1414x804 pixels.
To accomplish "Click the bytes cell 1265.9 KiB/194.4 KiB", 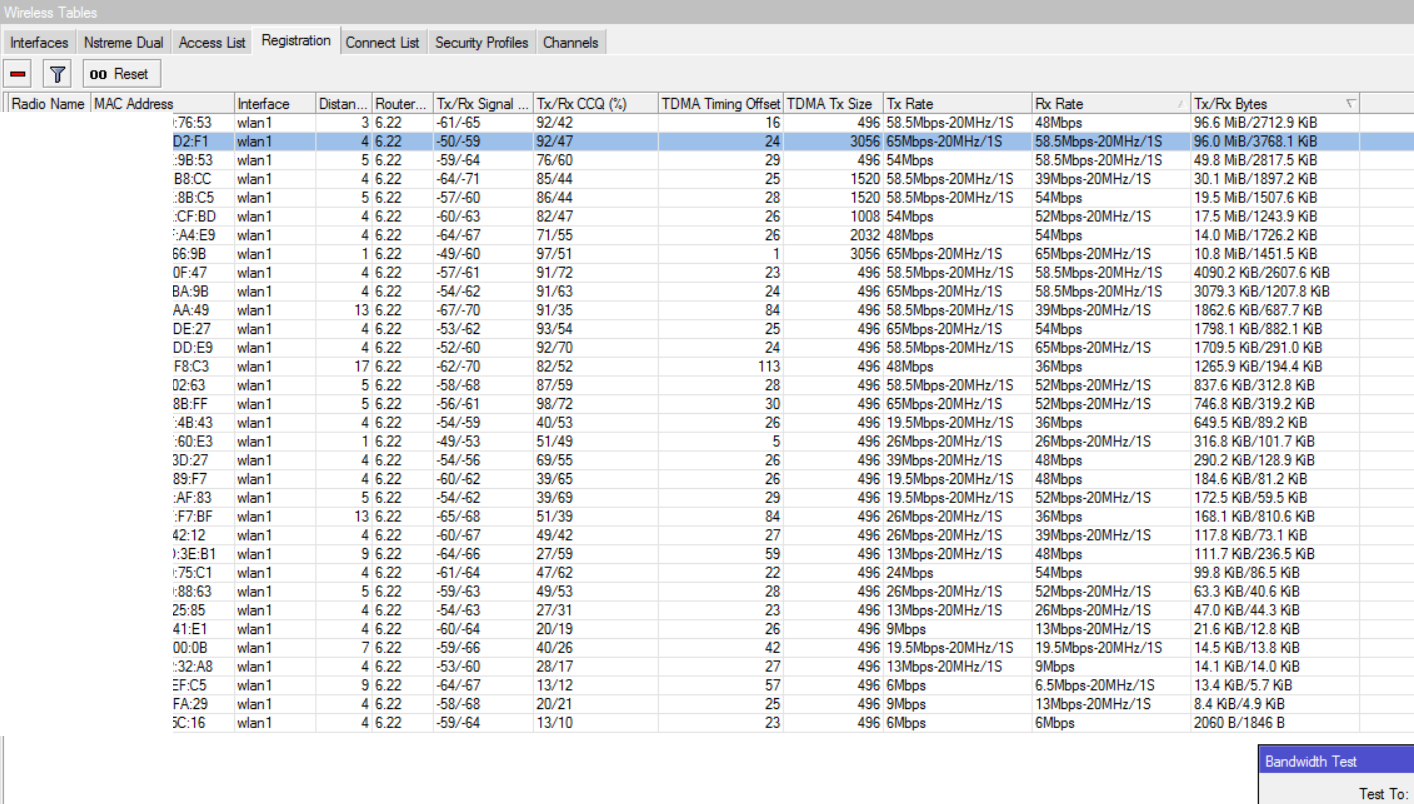I will (x=1257, y=366).
